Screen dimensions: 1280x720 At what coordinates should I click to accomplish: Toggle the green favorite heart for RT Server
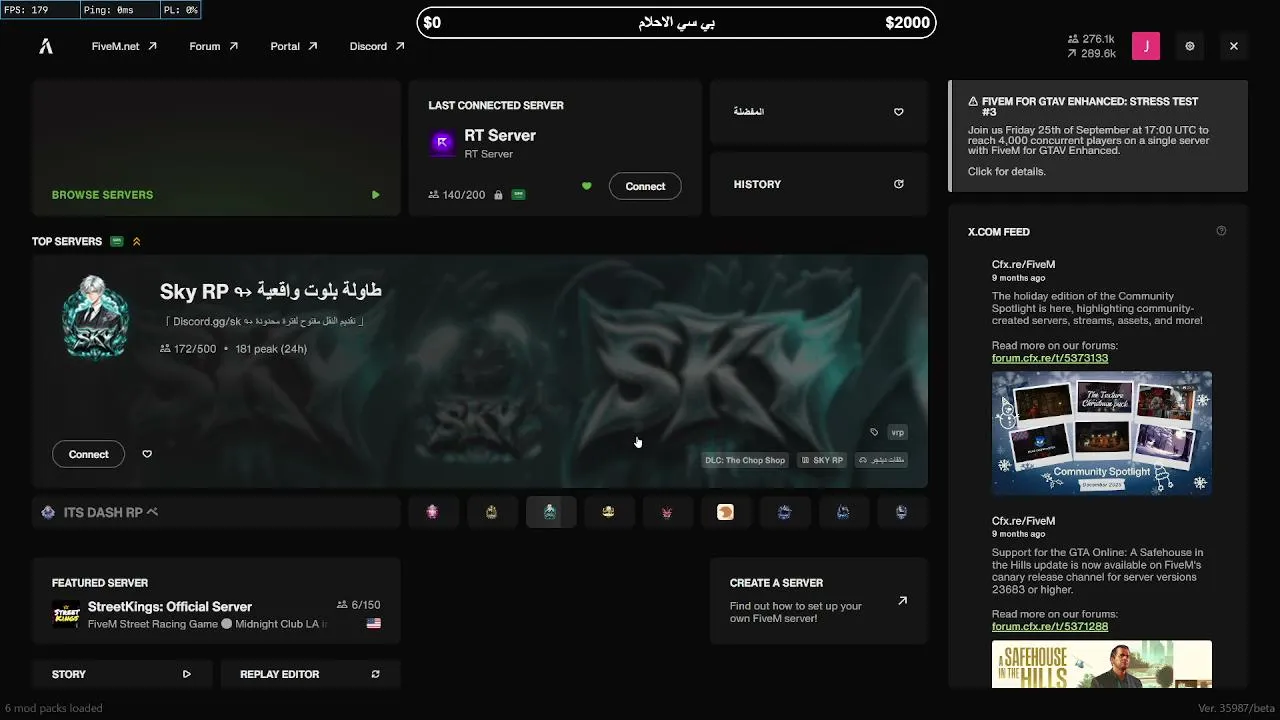pyautogui.click(x=587, y=186)
